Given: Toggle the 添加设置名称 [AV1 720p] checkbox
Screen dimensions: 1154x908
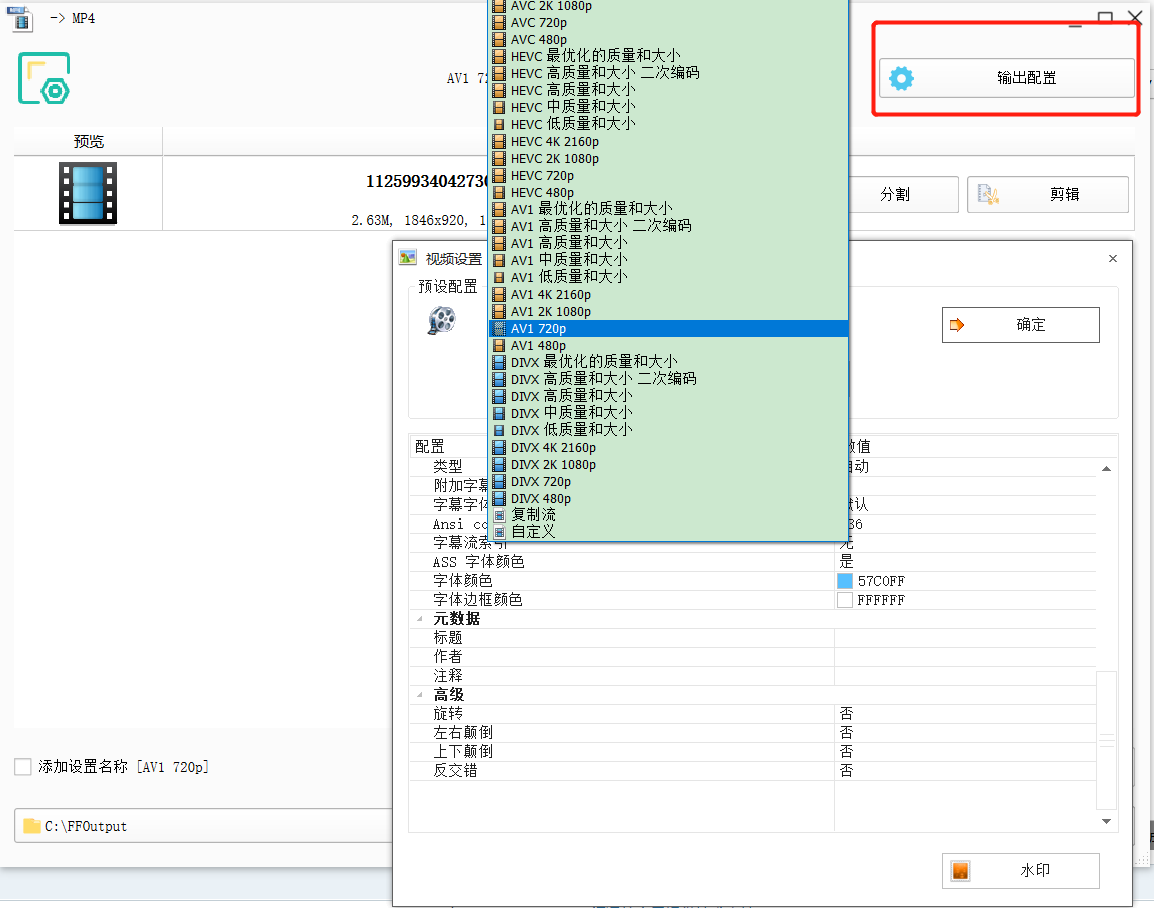Looking at the screenshot, I should [x=23, y=767].
